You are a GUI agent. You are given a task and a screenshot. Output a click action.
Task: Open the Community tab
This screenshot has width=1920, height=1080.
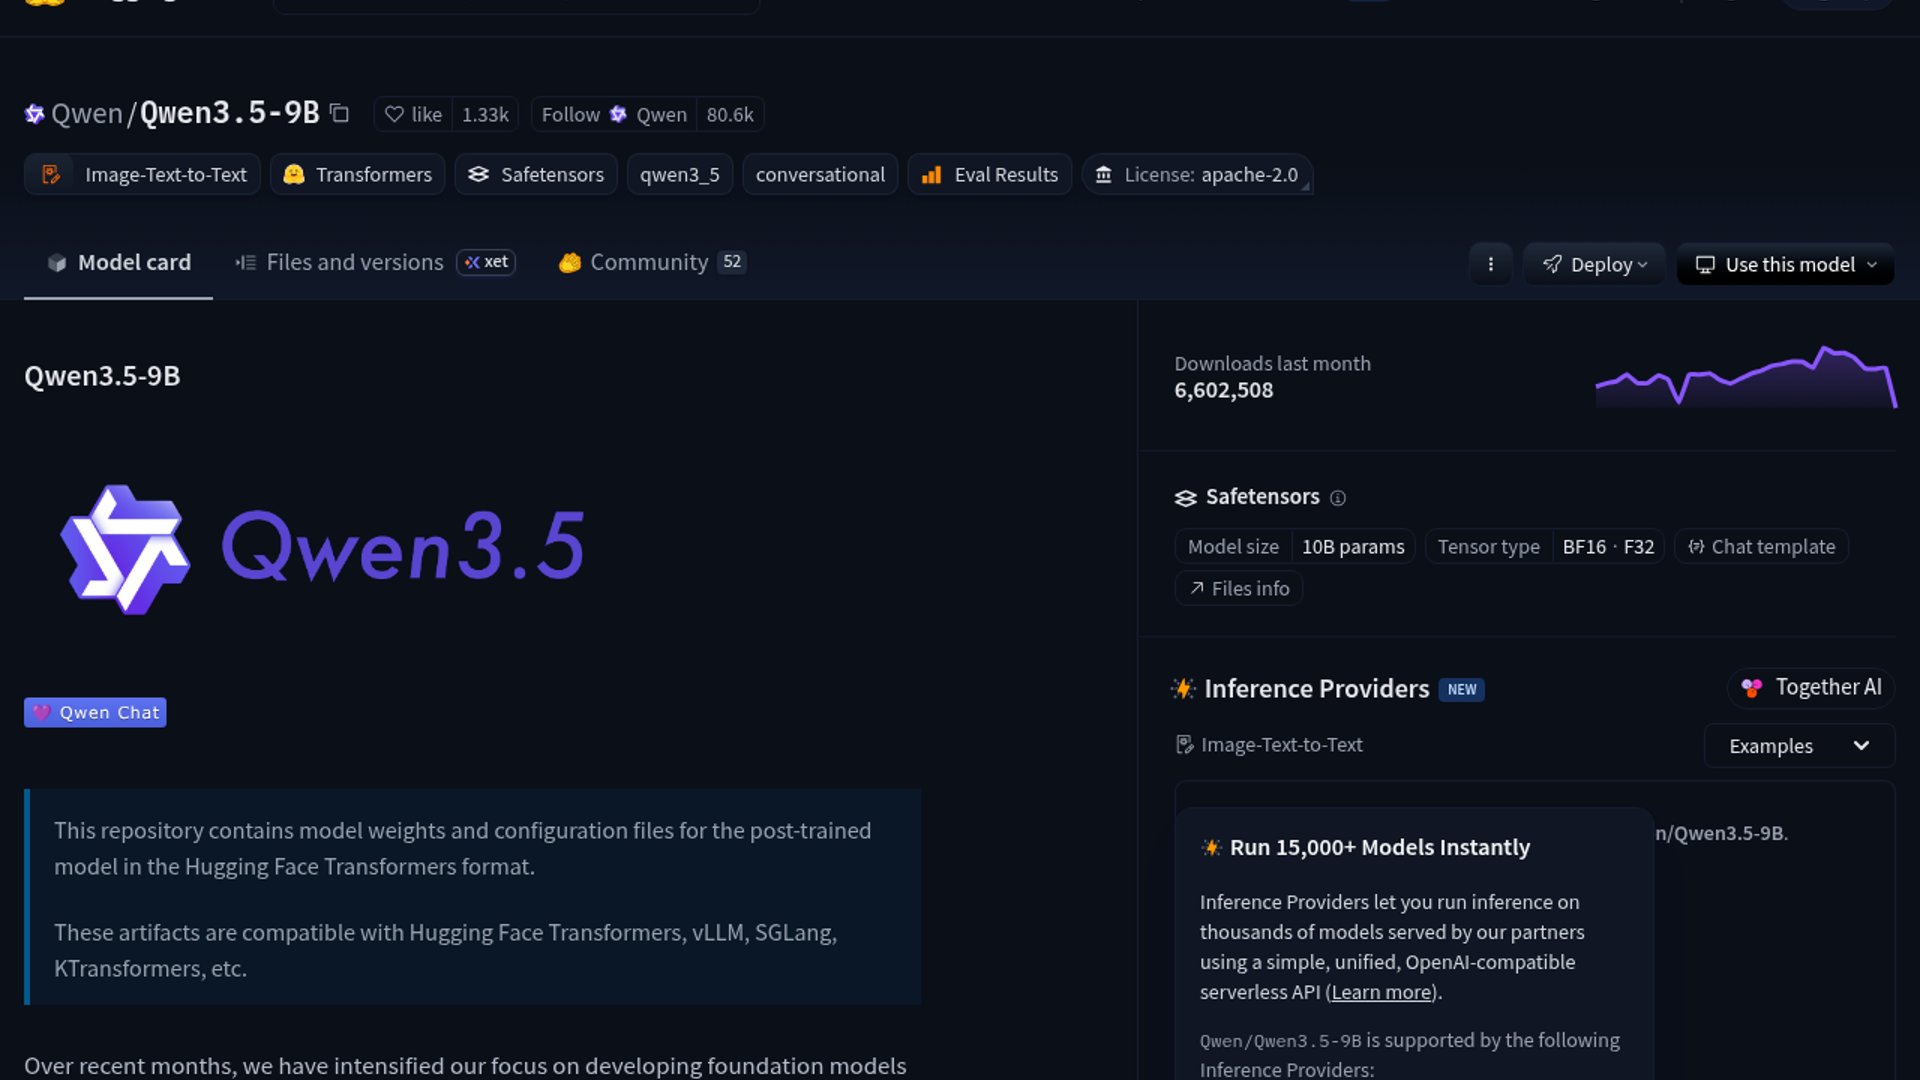pos(650,262)
